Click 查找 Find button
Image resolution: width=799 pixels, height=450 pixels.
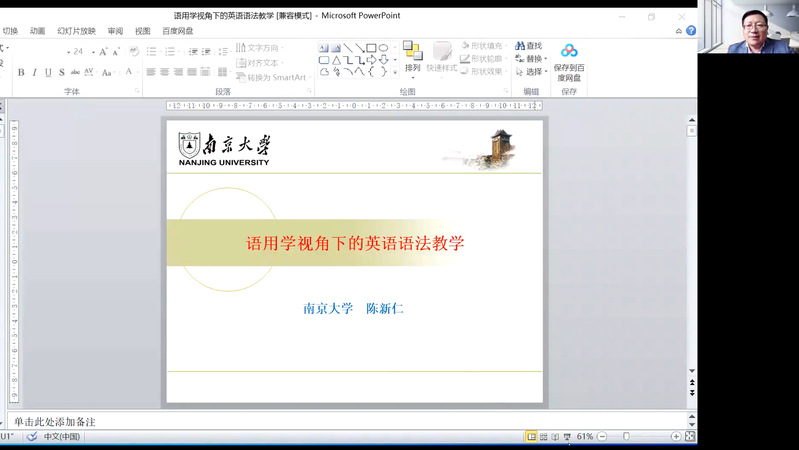[x=528, y=46]
